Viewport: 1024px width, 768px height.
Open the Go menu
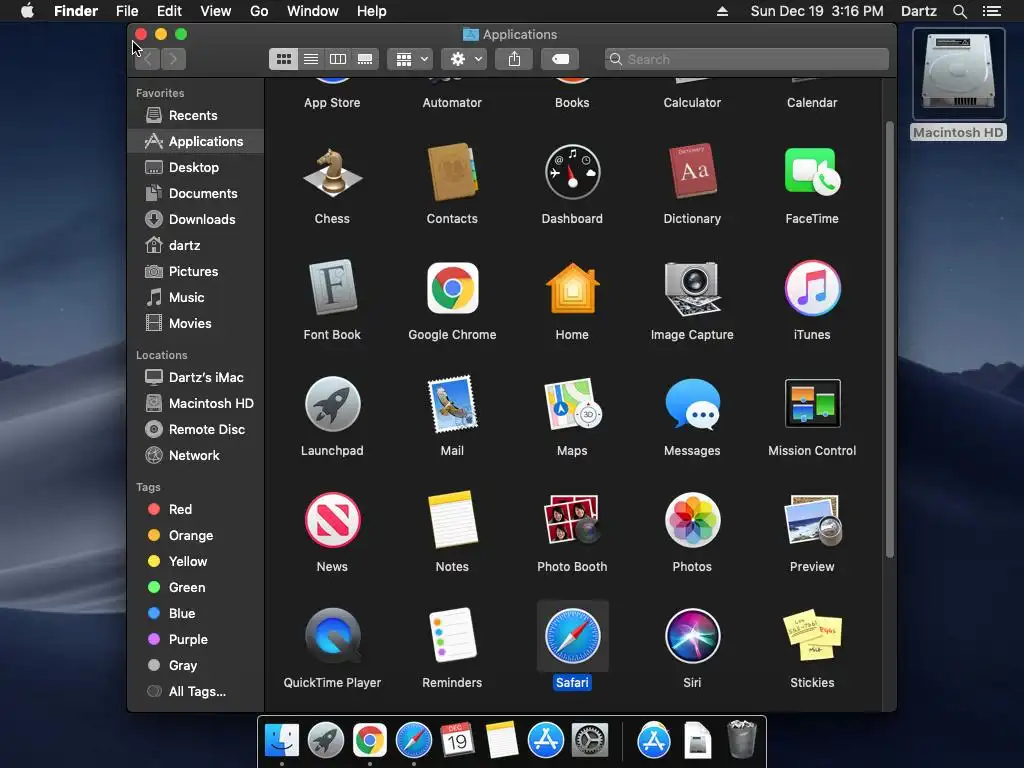click(259, 11)
